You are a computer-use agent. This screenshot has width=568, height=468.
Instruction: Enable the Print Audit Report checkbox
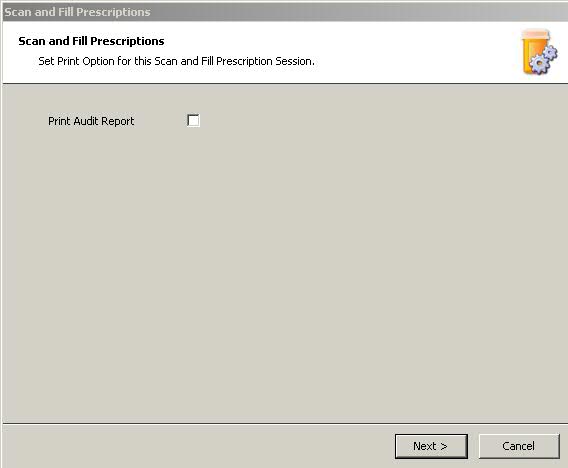pyautogui.click(x=193, y=120)
